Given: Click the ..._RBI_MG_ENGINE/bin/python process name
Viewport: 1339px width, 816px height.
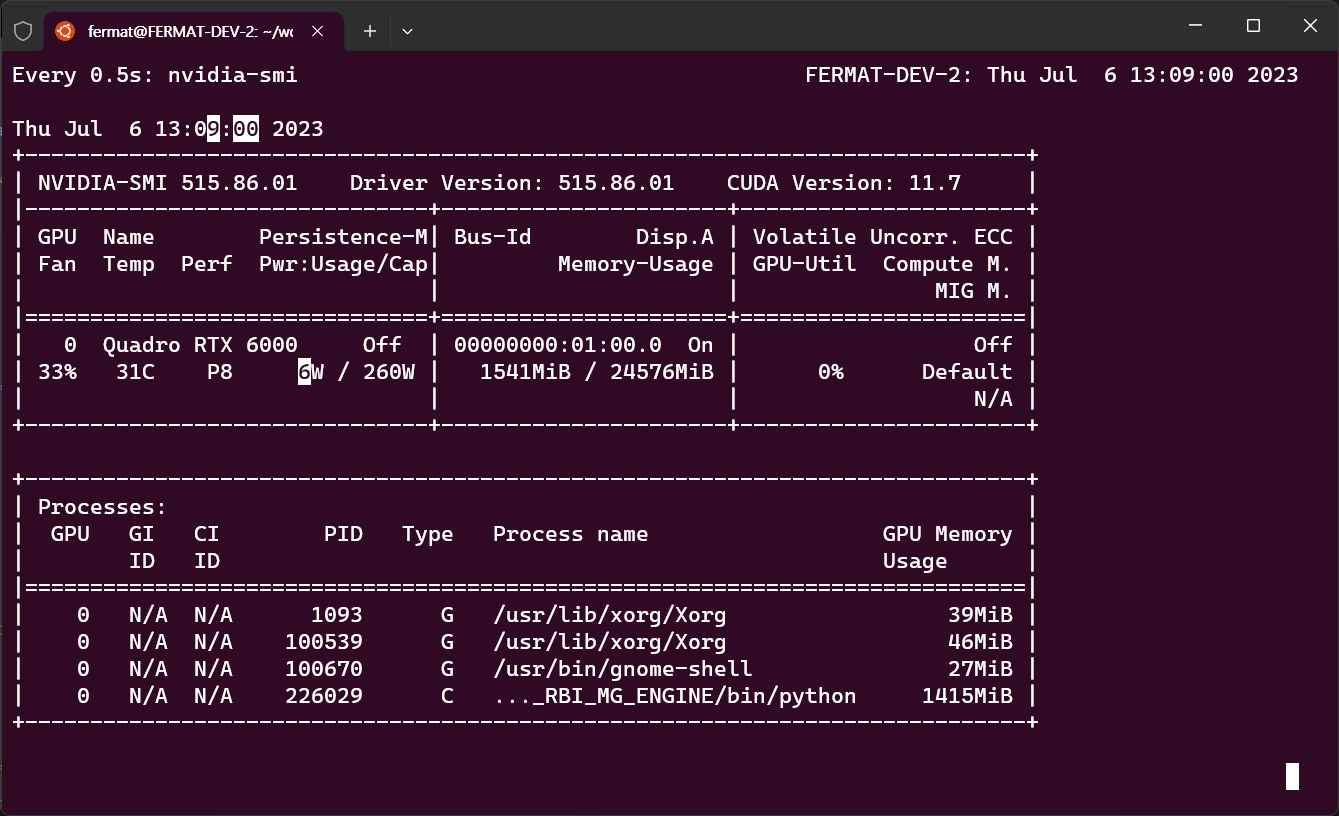Looking at the screenshot, I should point(675,696).
